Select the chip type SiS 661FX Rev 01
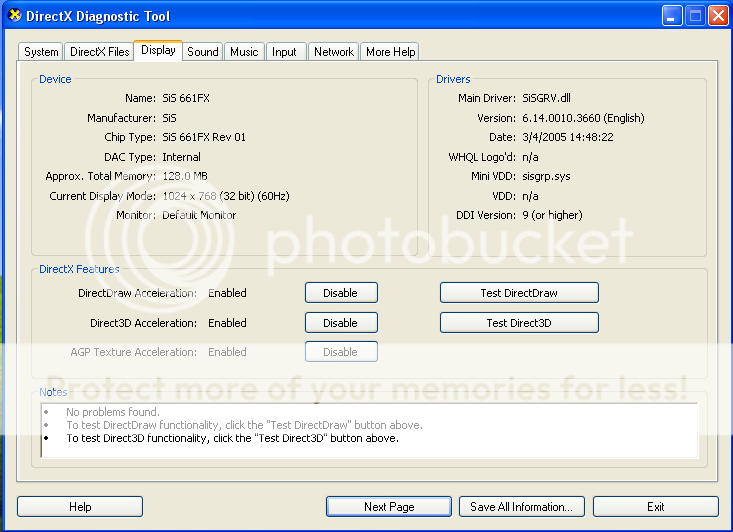 pyautogui.click(x=204, y=137)
